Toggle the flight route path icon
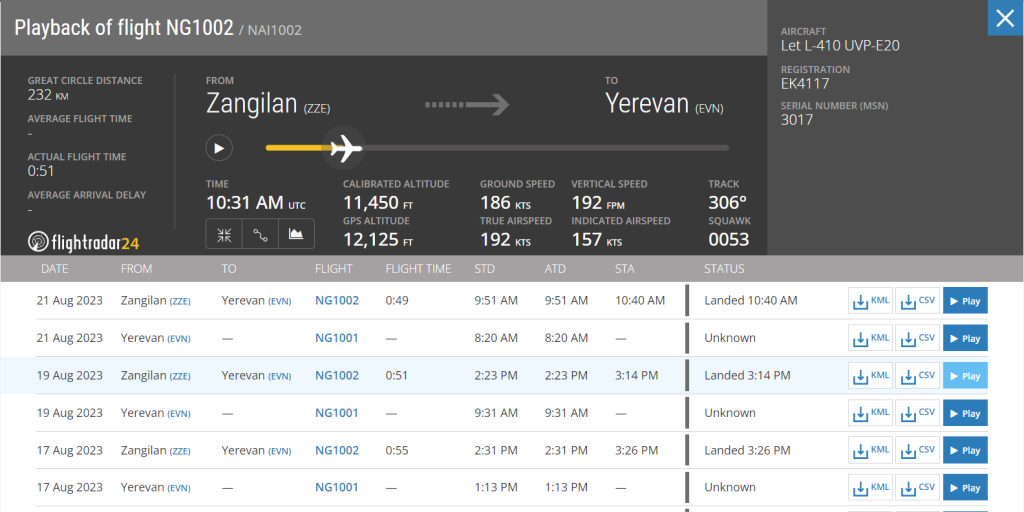The height and width of the screenshot is (512, 1024). pos(260,234)
